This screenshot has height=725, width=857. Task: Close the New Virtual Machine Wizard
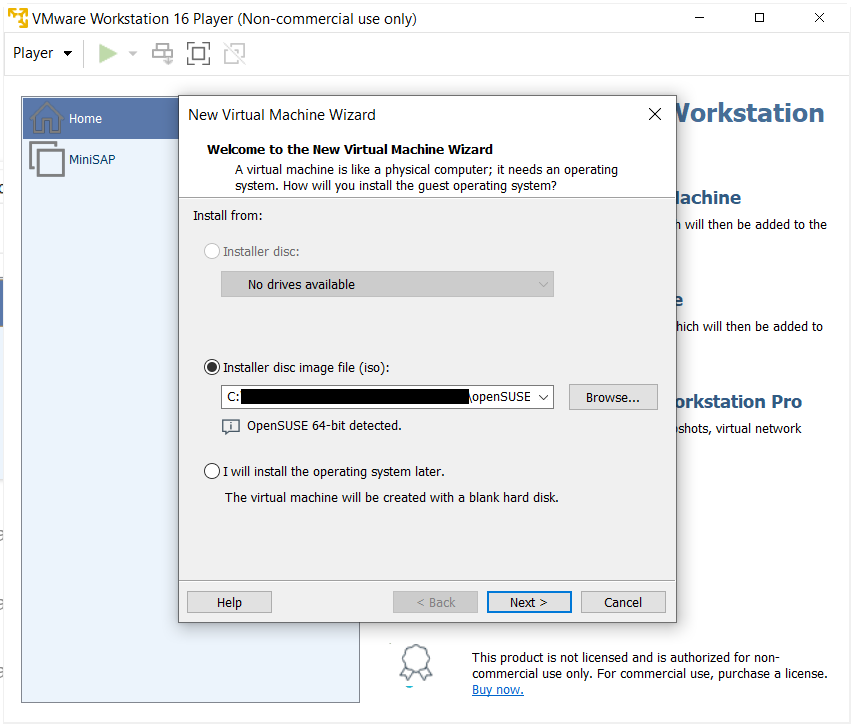tap(655, 114)
